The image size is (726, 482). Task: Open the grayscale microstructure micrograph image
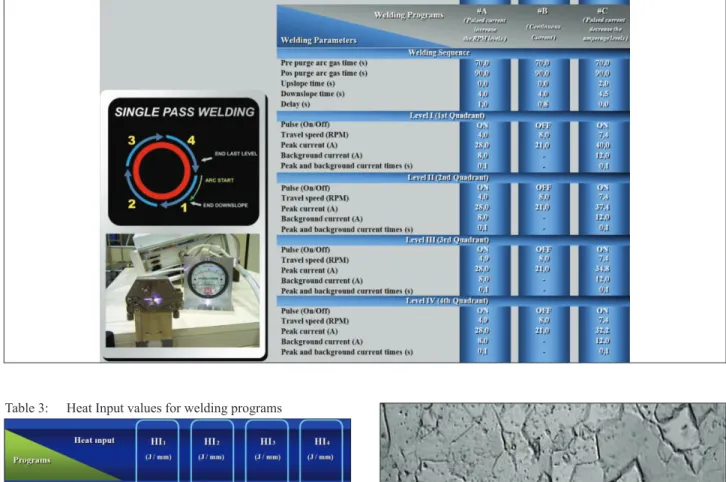552,442
